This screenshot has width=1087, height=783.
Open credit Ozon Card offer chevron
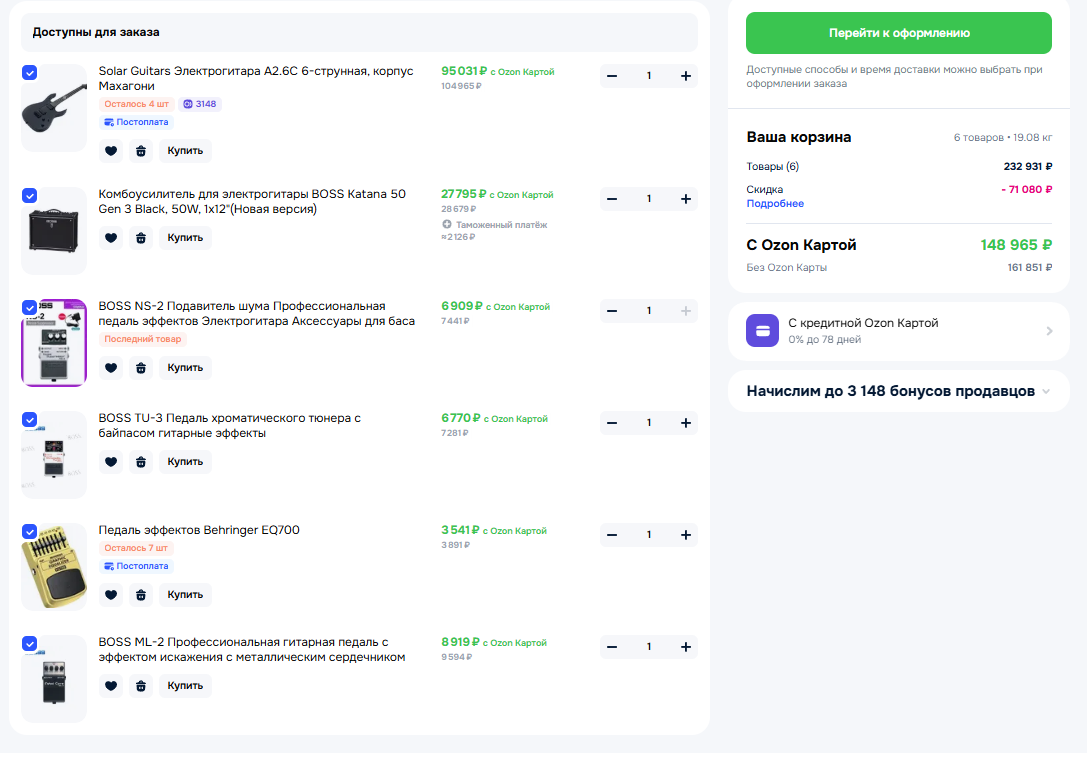tap(1049, 331)
